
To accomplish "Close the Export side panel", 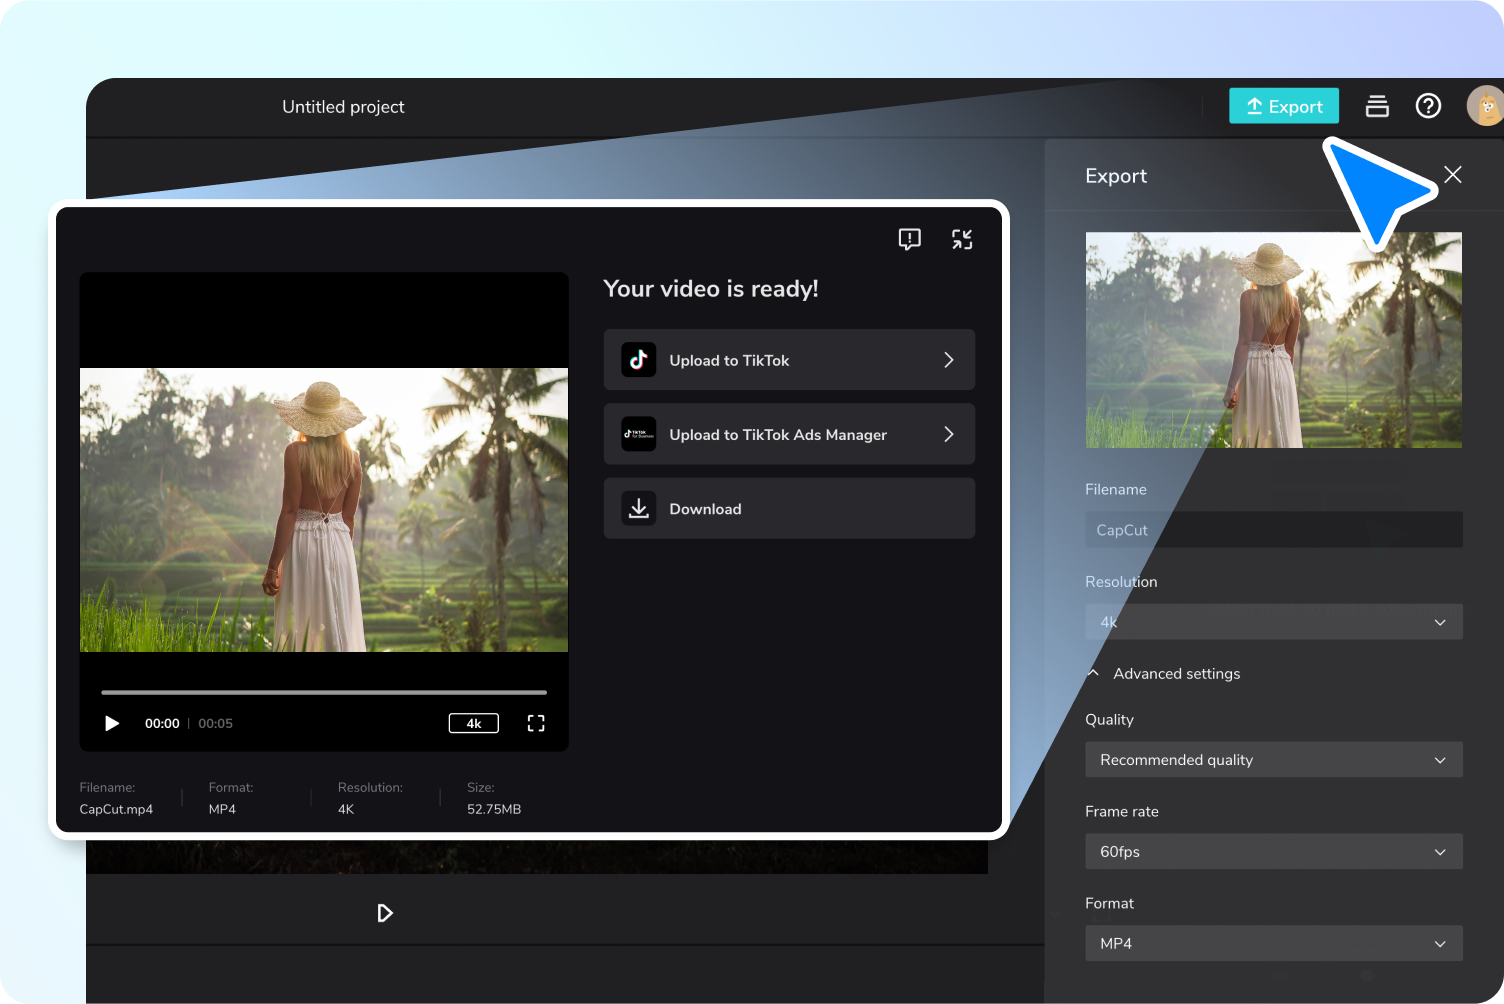I will pyautogui.click(x=1453, y=175).
